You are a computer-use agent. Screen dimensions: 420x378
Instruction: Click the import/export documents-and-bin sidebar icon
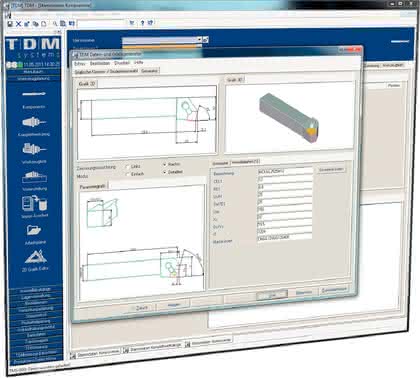pos(35,203)
